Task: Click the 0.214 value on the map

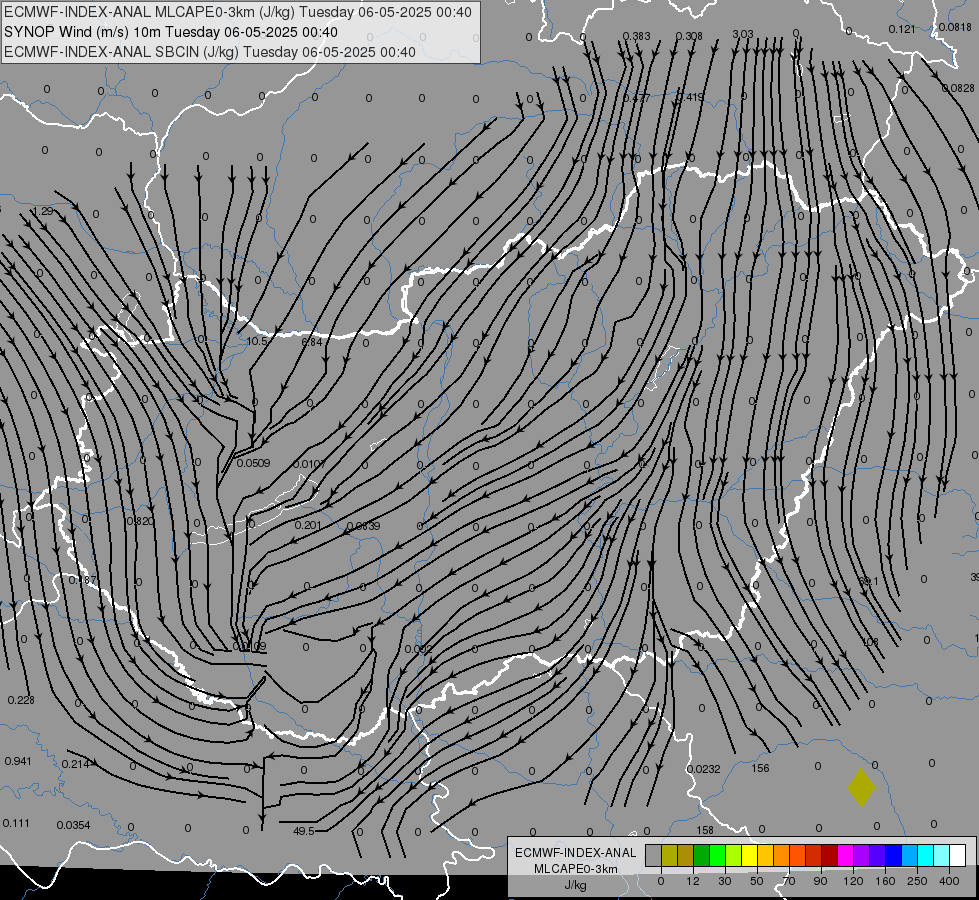Action: pos(75,764)
